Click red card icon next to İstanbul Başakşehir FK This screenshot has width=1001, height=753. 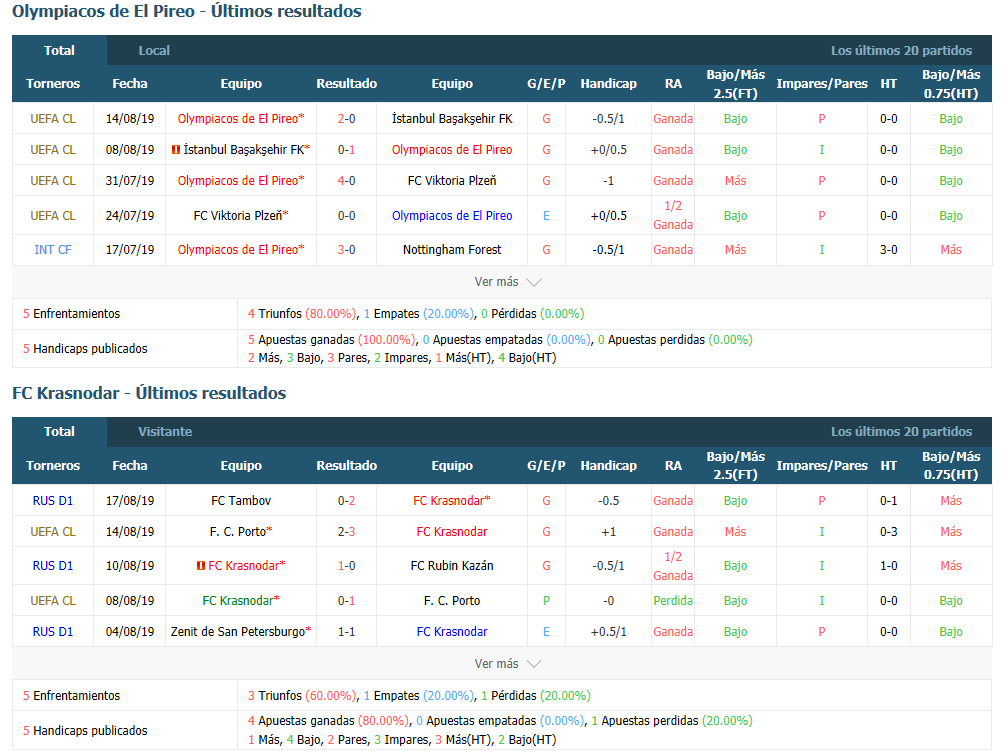point(176,150)
